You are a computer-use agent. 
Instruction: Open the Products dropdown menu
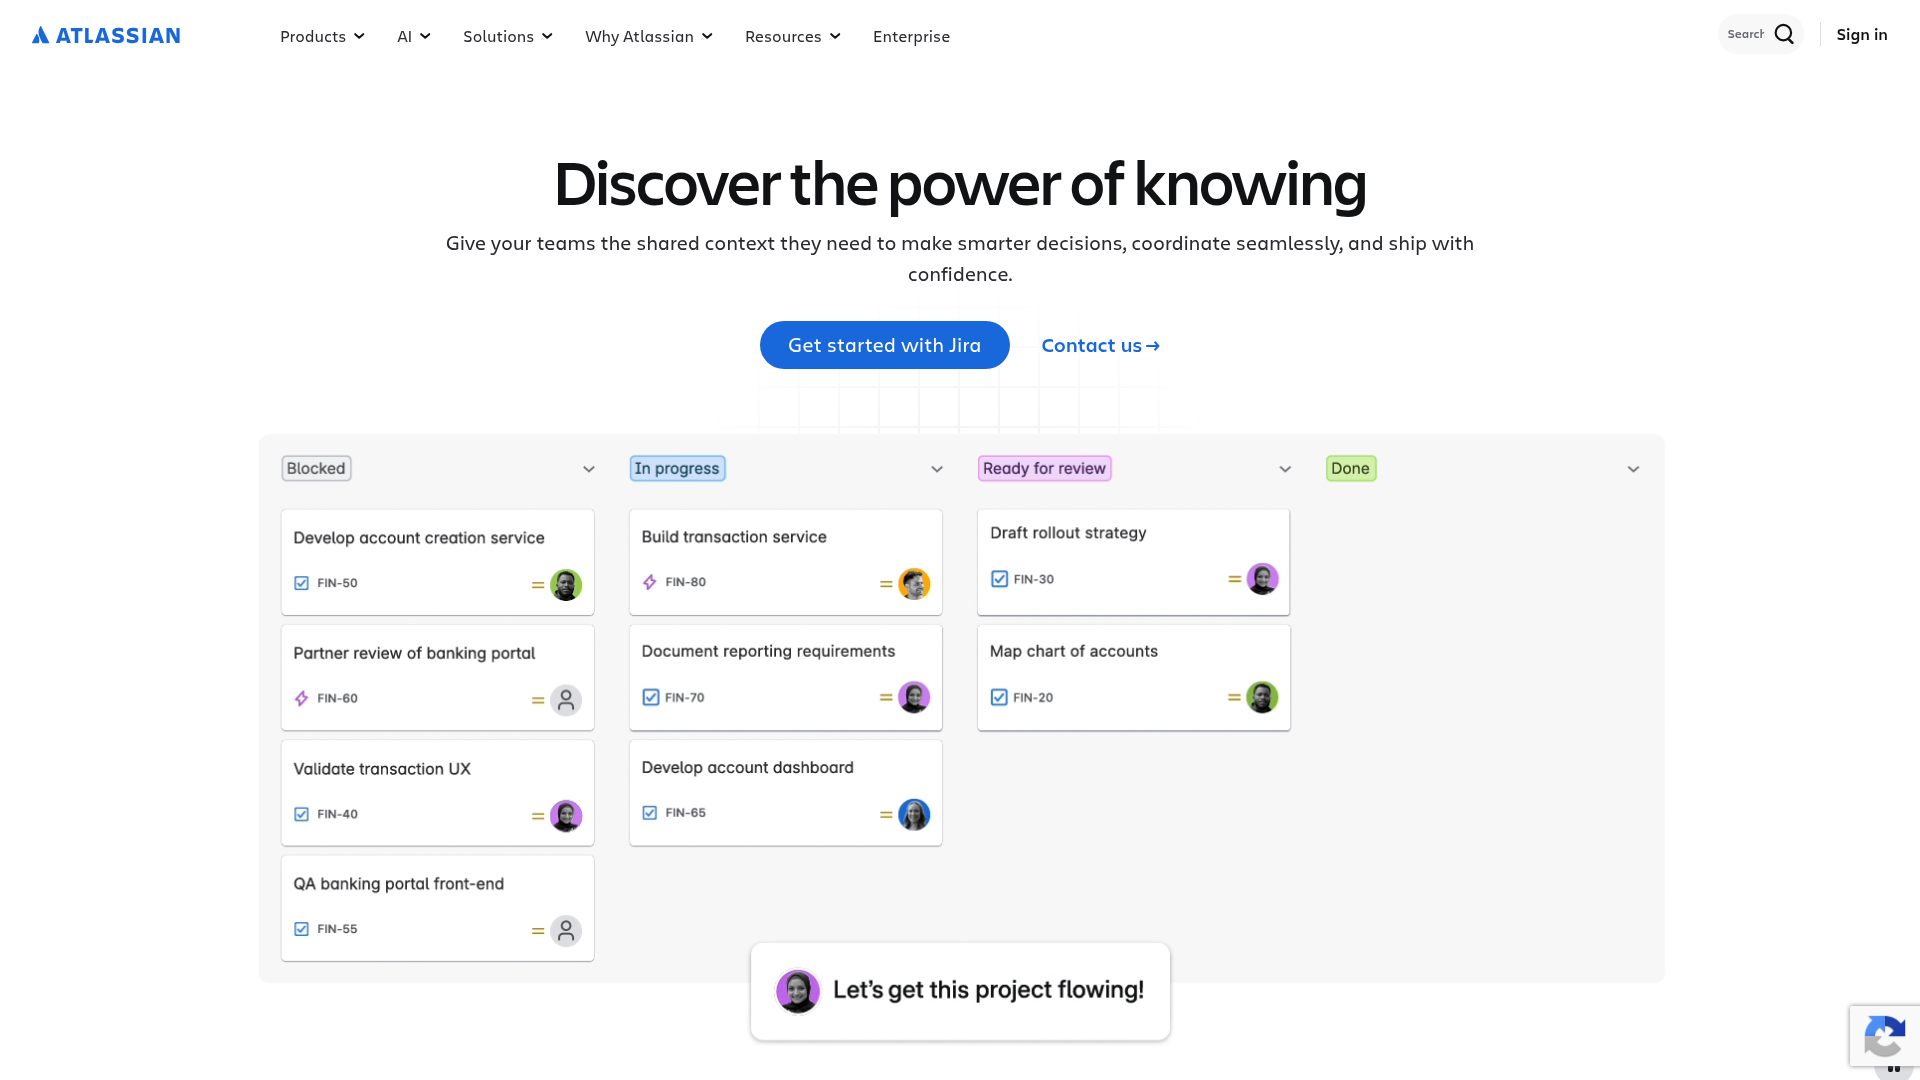pyautogui.click(x=322, y=36)
